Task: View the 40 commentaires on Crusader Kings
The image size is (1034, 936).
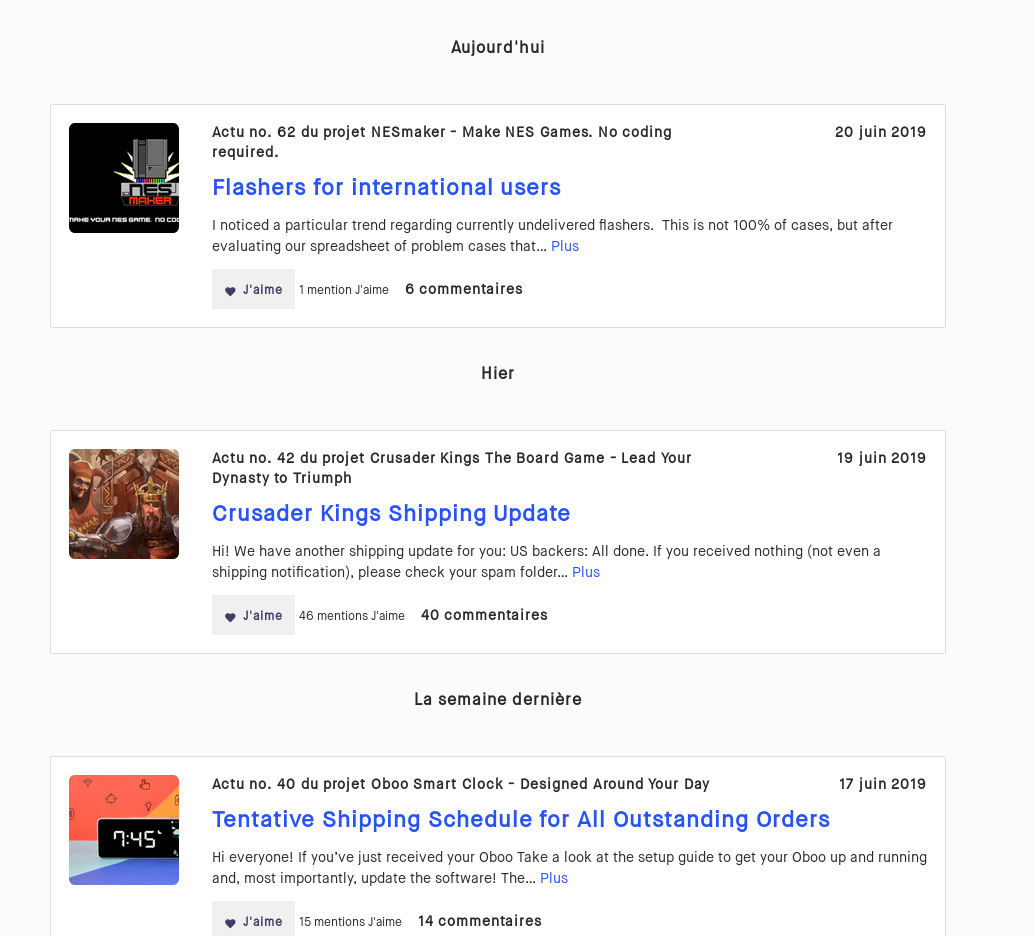Action: tap(484, 615)
